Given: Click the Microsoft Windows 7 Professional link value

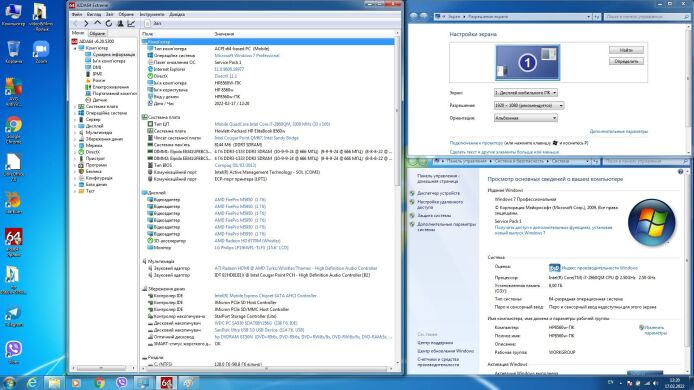Looking at the screenshot, I should [247, 56].
